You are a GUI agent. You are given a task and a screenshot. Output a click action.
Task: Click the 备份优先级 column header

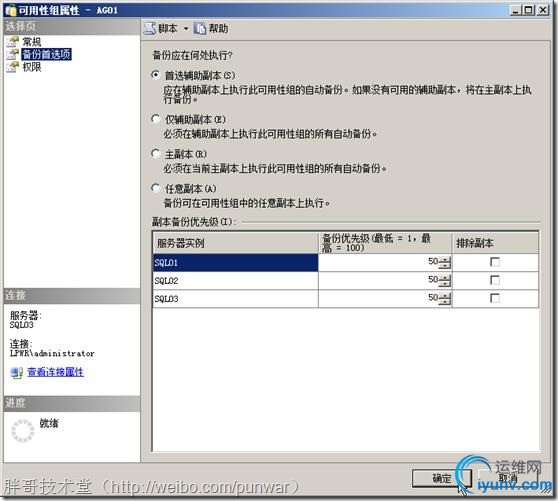(385, 243)
